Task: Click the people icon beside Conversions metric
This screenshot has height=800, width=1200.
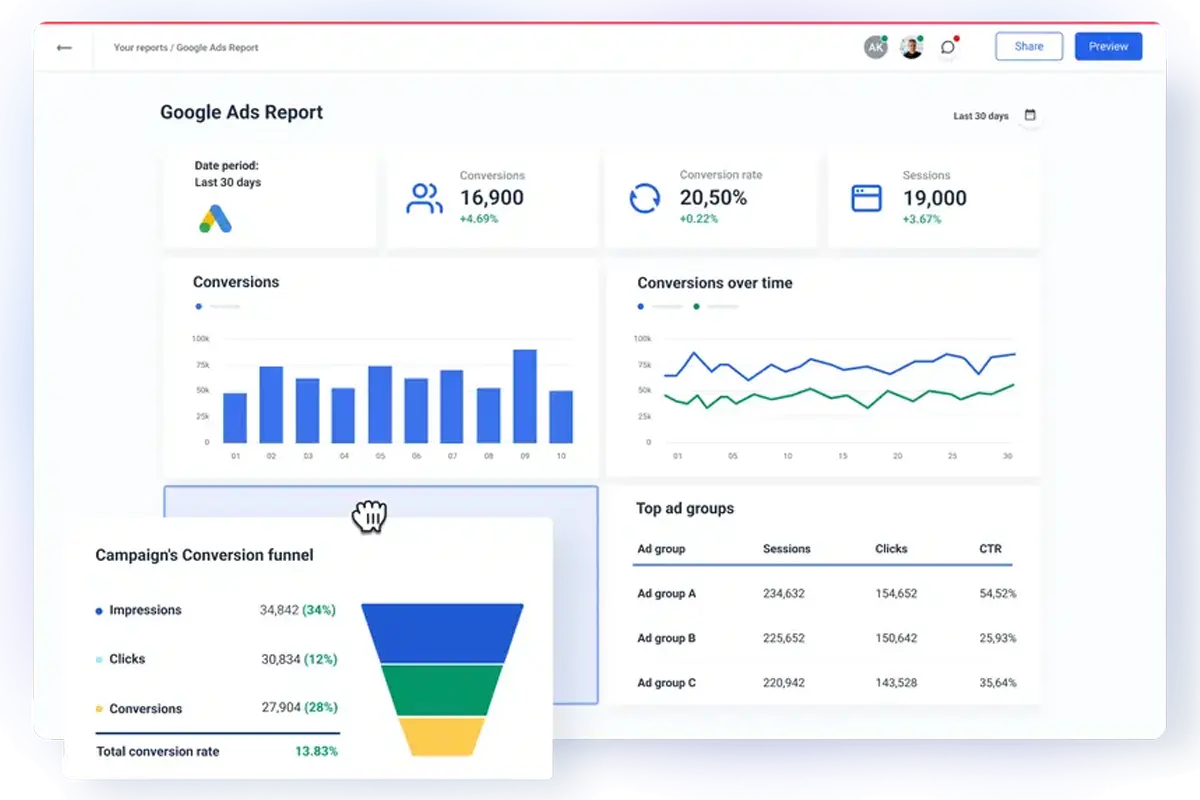Action: pyautogui.click(x=424, y=198)
